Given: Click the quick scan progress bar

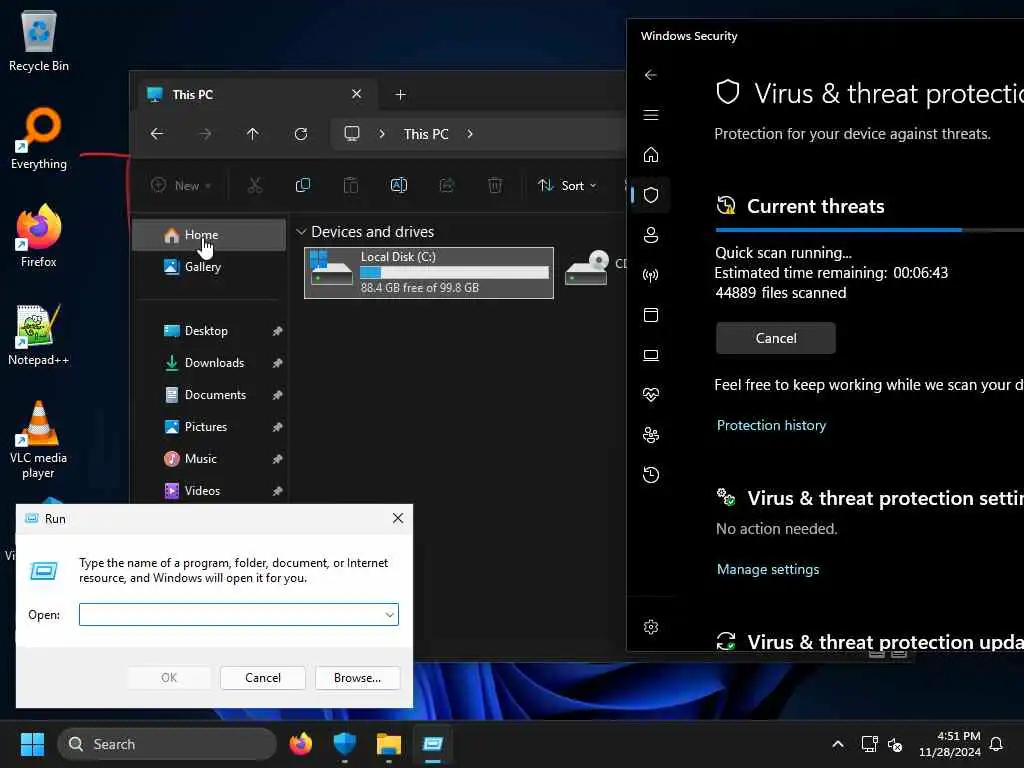Looking at the screenshot, I should click(x=869, y=230).
